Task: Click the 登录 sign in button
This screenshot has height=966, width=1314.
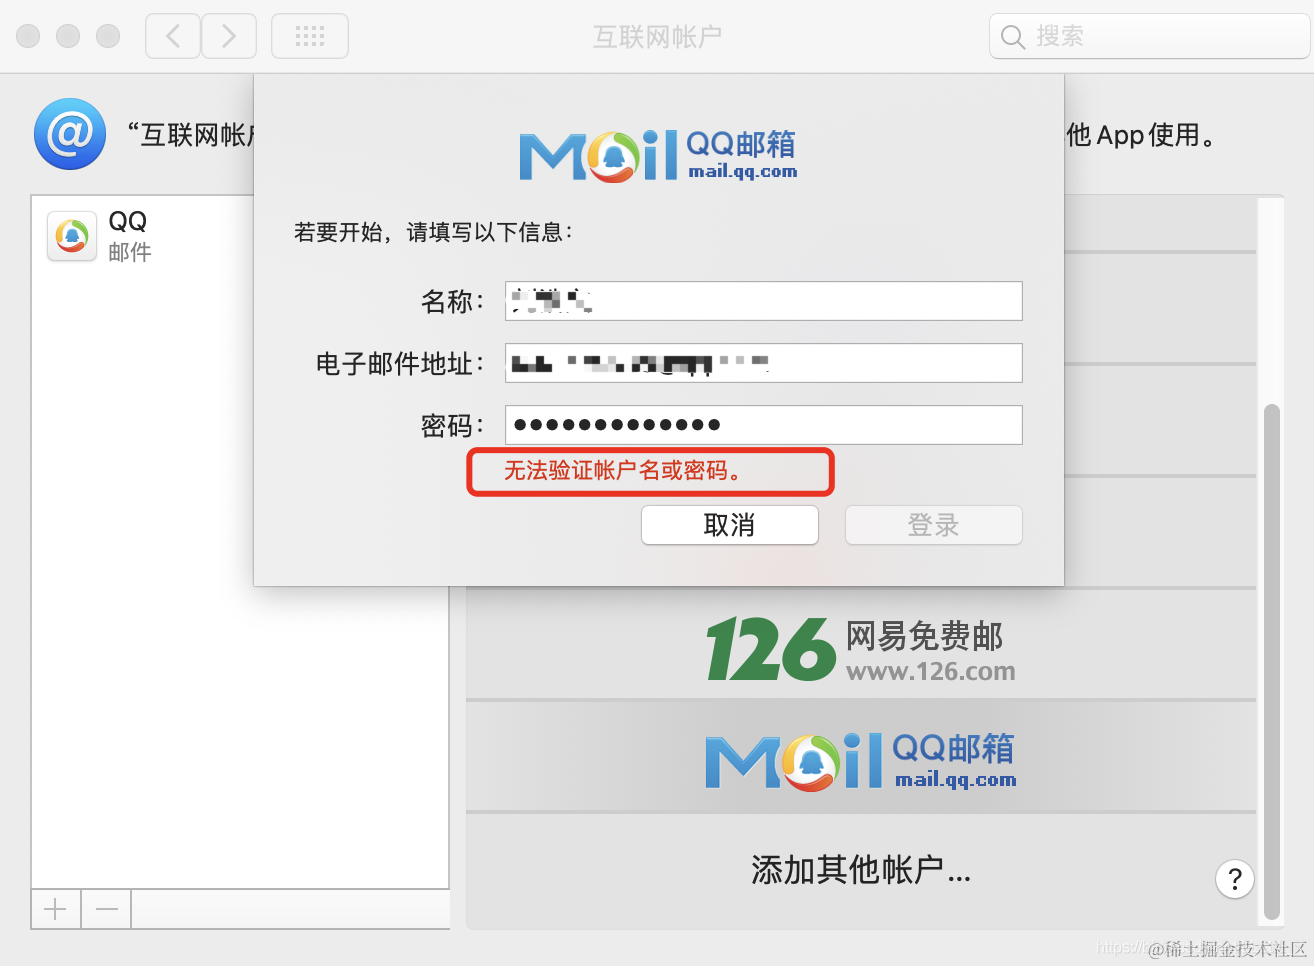Action: point(934,525)
